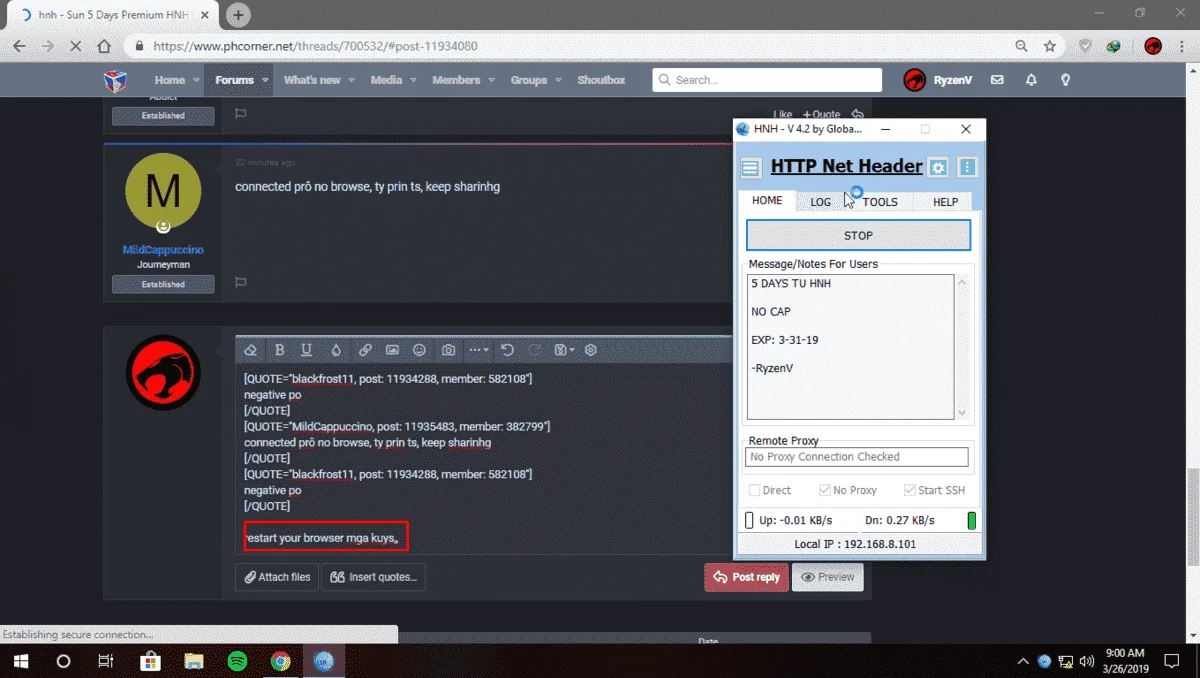Toggle the No Proxy checkbox

(824, 490)
